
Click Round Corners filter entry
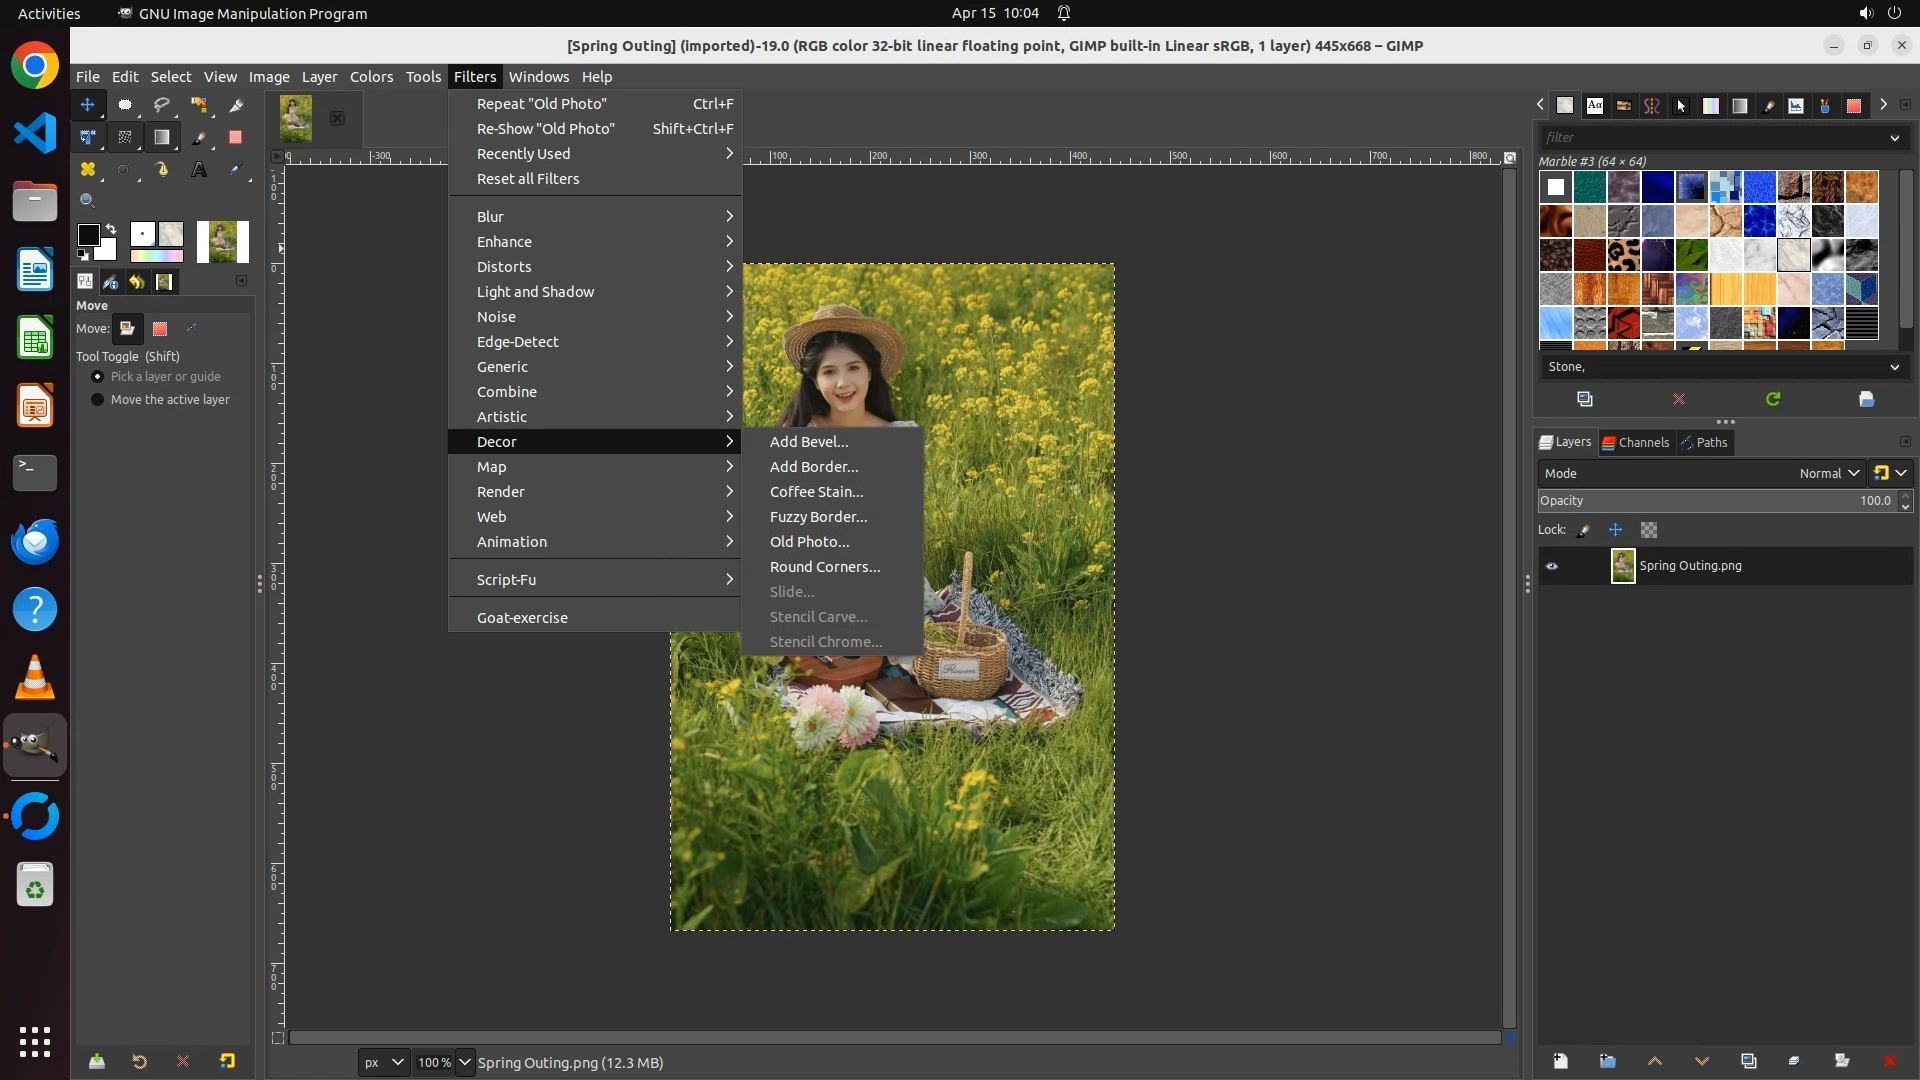(824, 567)
